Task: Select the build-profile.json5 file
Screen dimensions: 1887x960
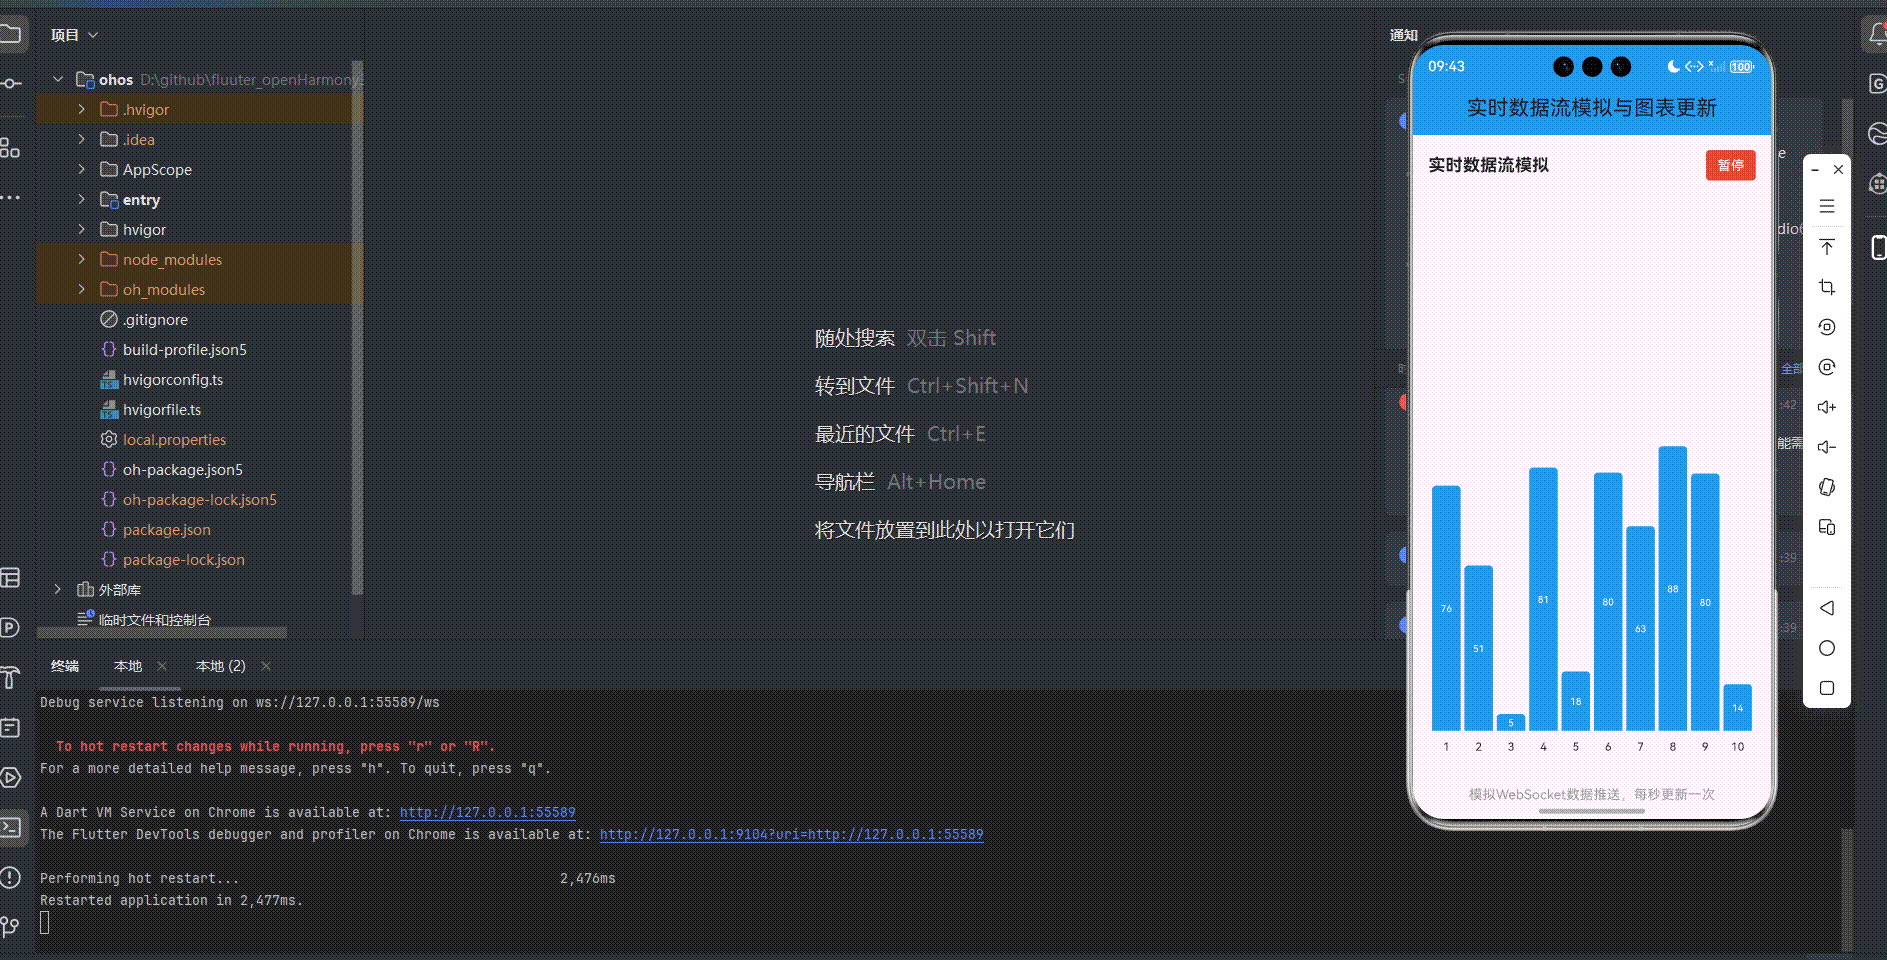Action: pyautogui.click(x=185, y=349)
